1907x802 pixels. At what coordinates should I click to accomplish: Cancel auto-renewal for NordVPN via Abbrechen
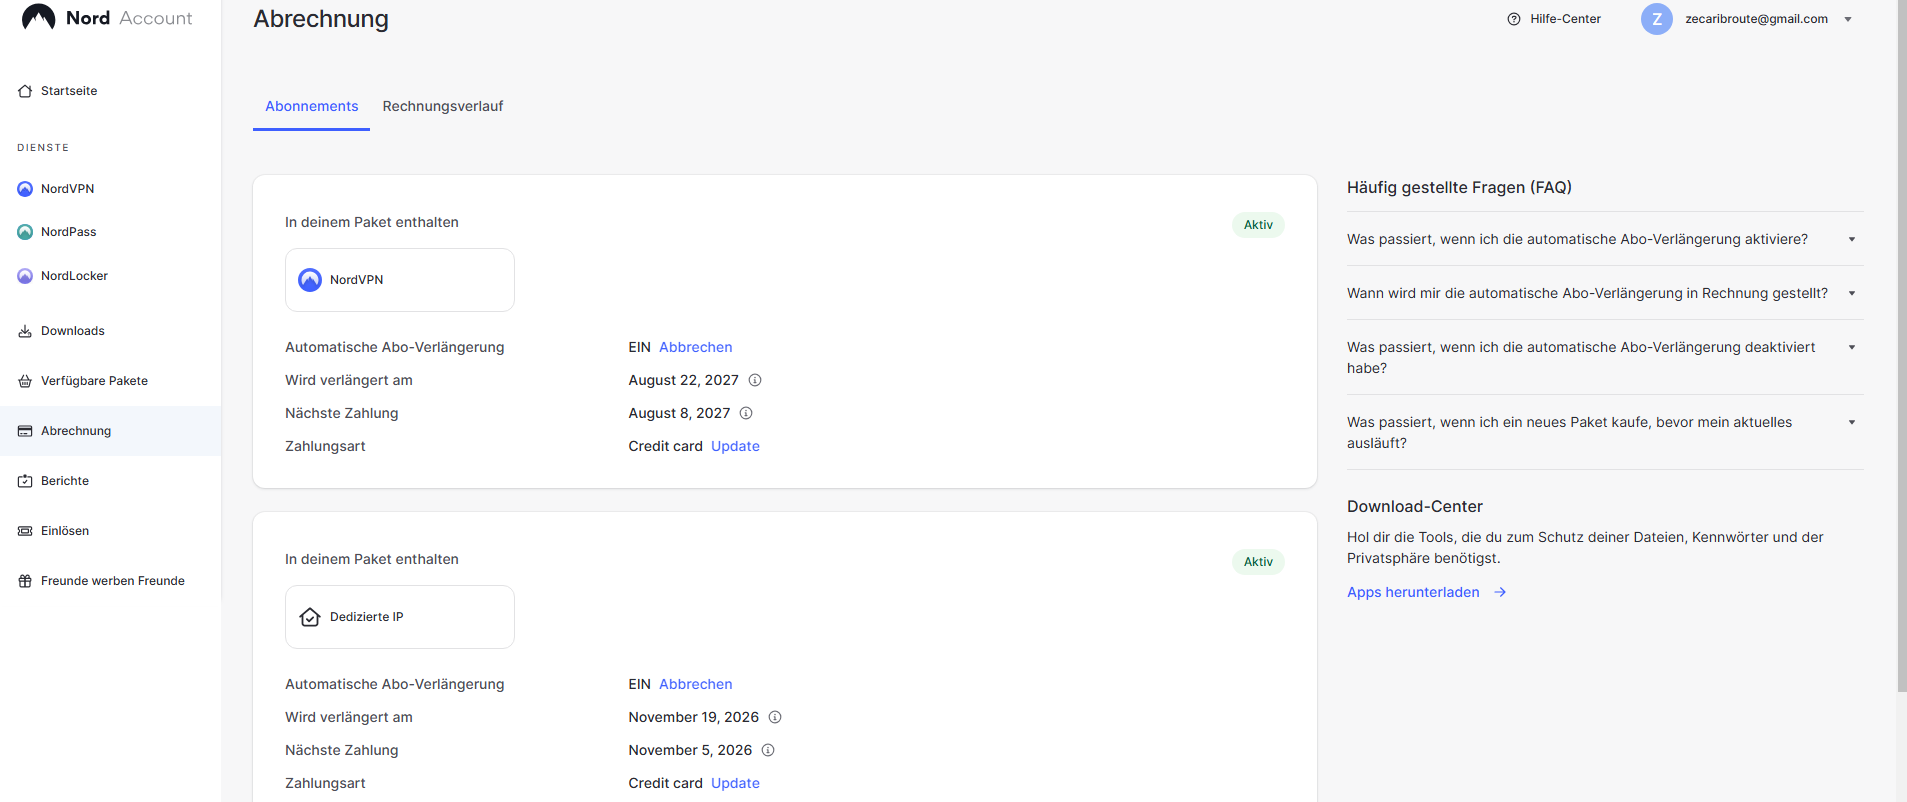pyautogui.click(x=695, y=347)
